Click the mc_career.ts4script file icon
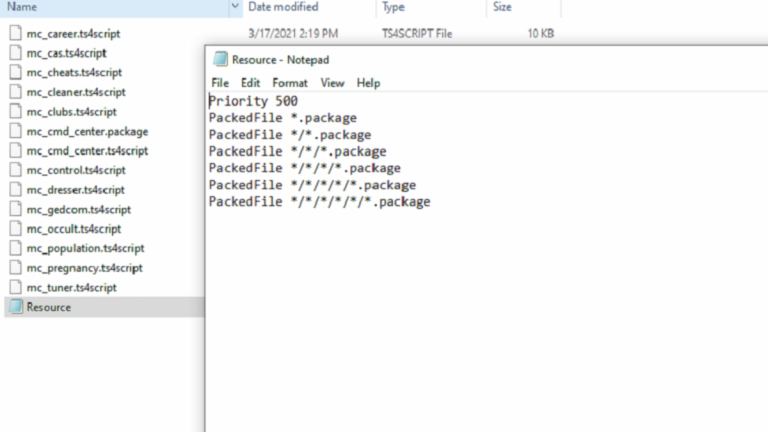The image size is (768, 432). click(15, 33)
